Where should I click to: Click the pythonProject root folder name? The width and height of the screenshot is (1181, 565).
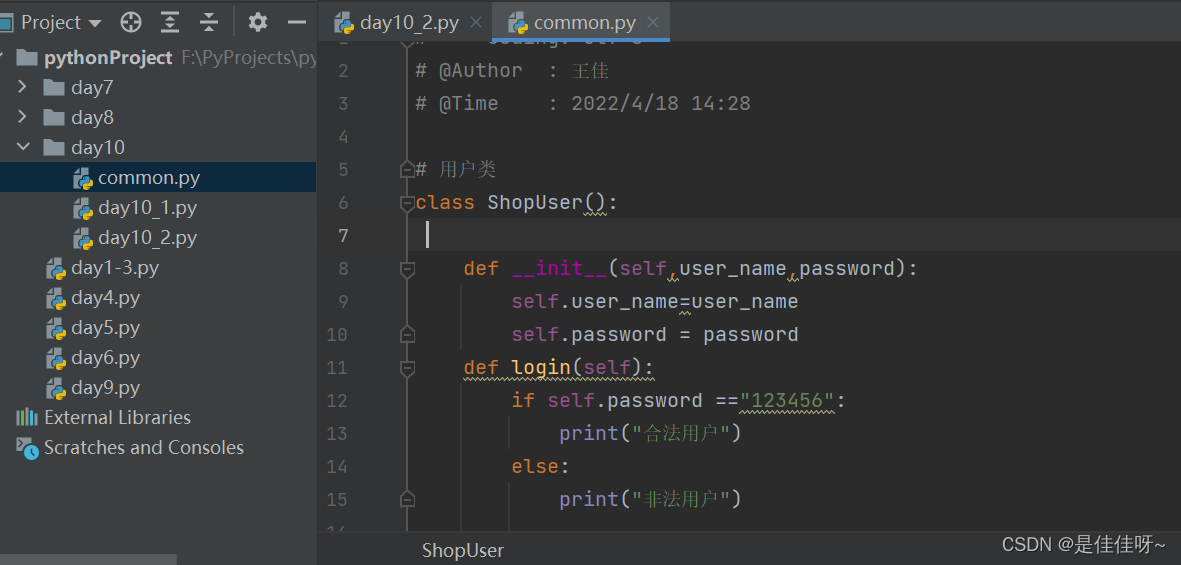[108, 57]
